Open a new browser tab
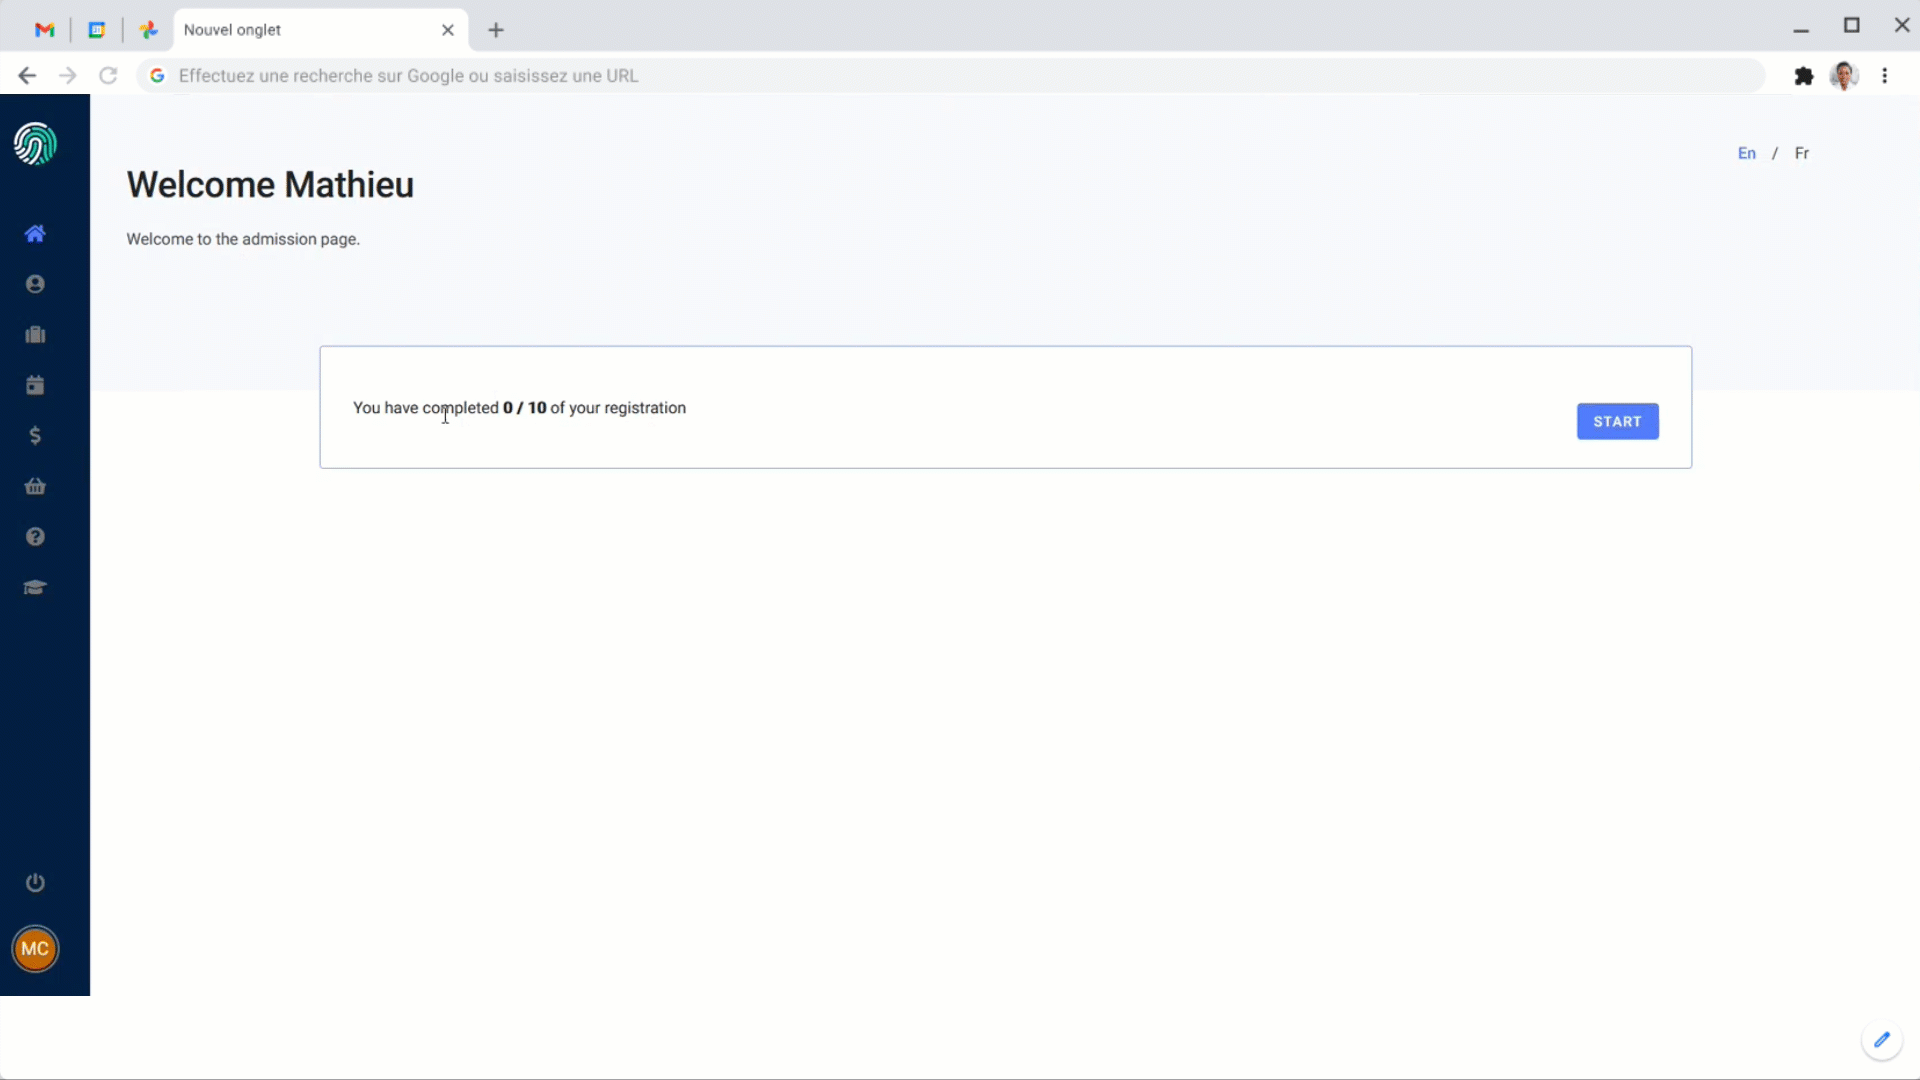1920x1080 pixels. pyautogui.click(x=496, y=30)
